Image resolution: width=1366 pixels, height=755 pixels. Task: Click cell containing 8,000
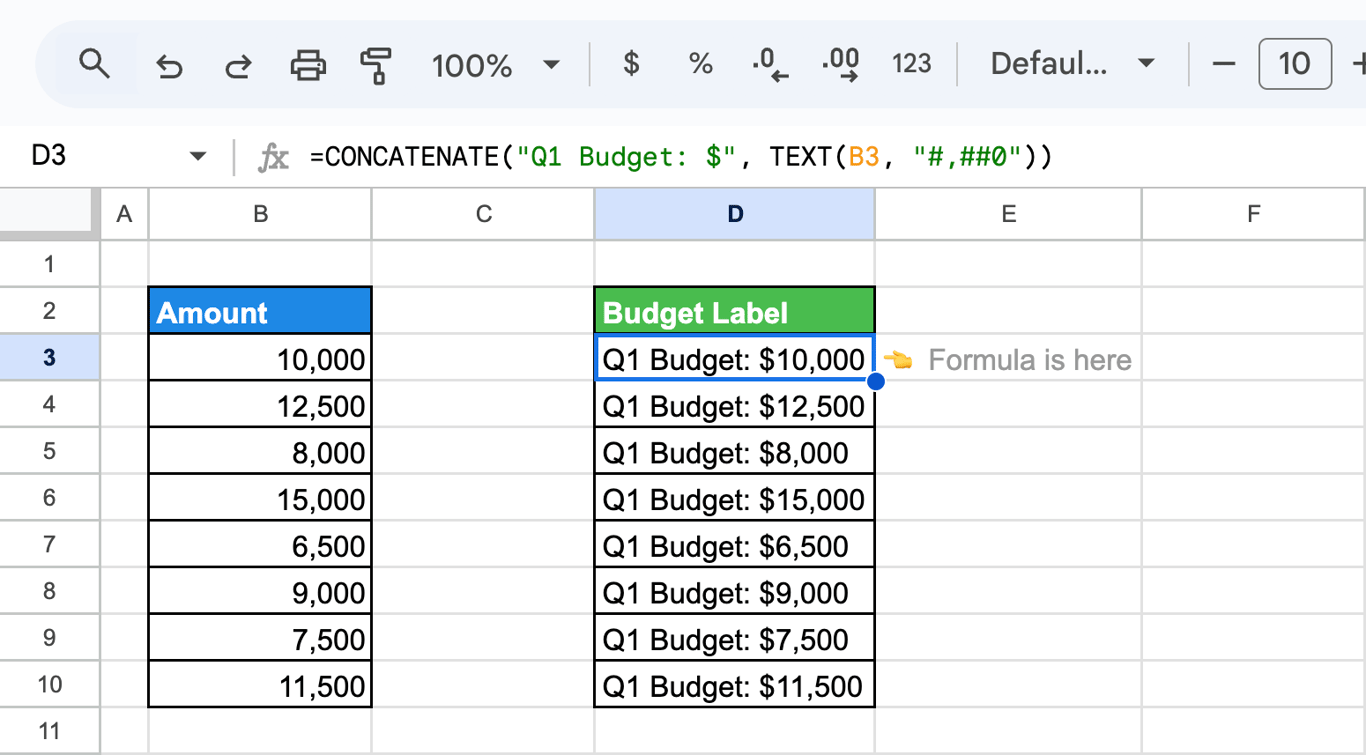click(x=260, y=451)
